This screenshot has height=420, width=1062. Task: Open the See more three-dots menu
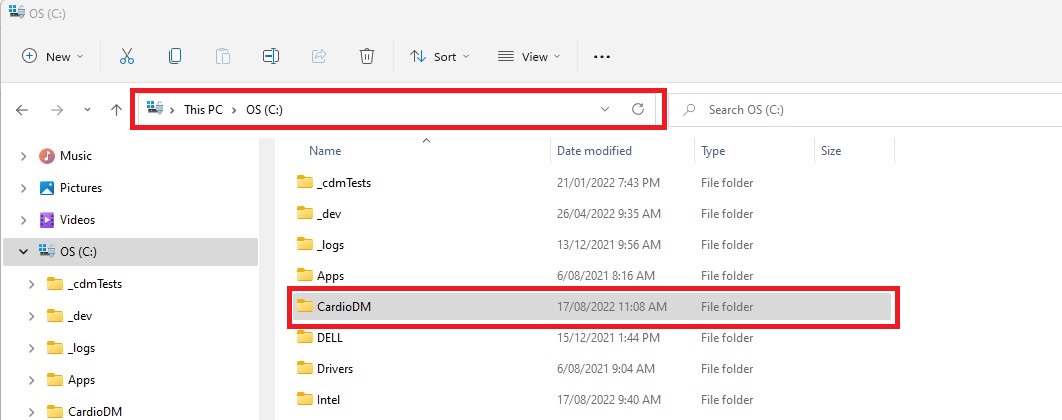601,57
